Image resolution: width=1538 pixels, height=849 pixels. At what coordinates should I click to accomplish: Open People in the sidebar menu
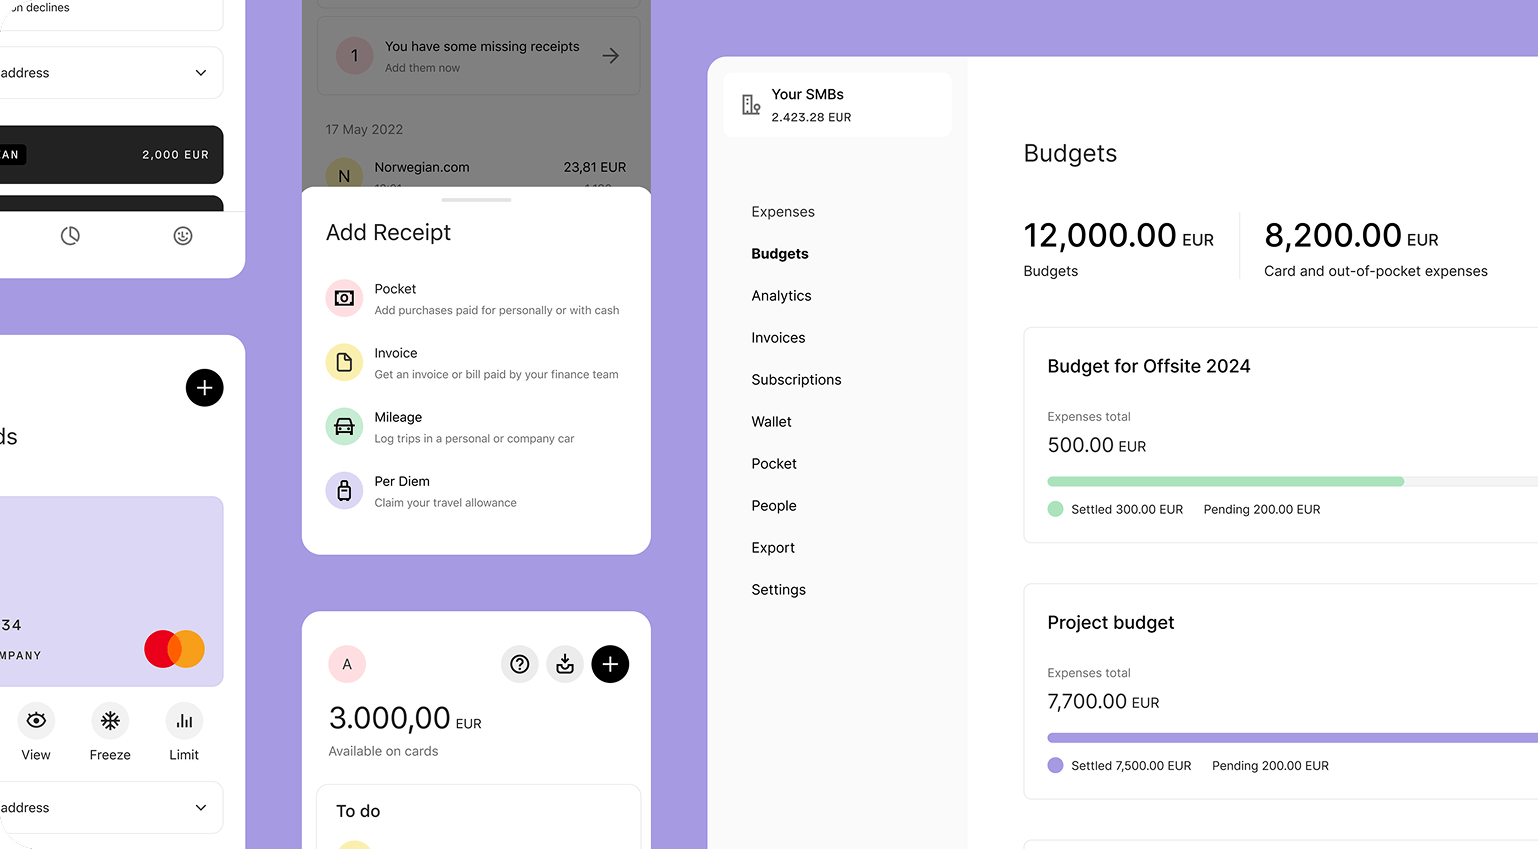pos(774,506)
